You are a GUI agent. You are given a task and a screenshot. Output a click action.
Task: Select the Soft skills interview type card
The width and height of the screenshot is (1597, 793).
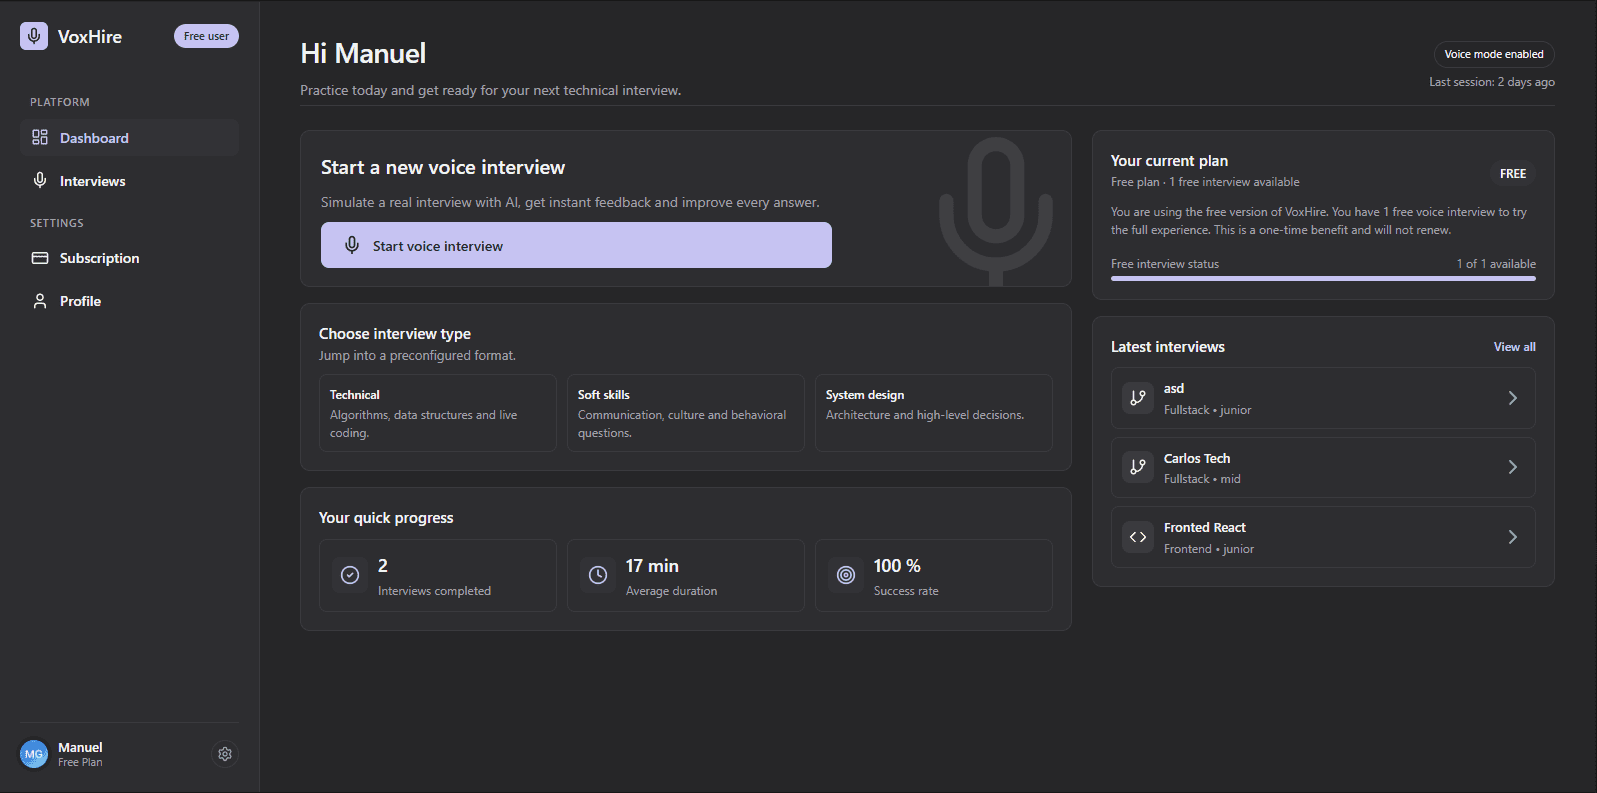[686, 413]
